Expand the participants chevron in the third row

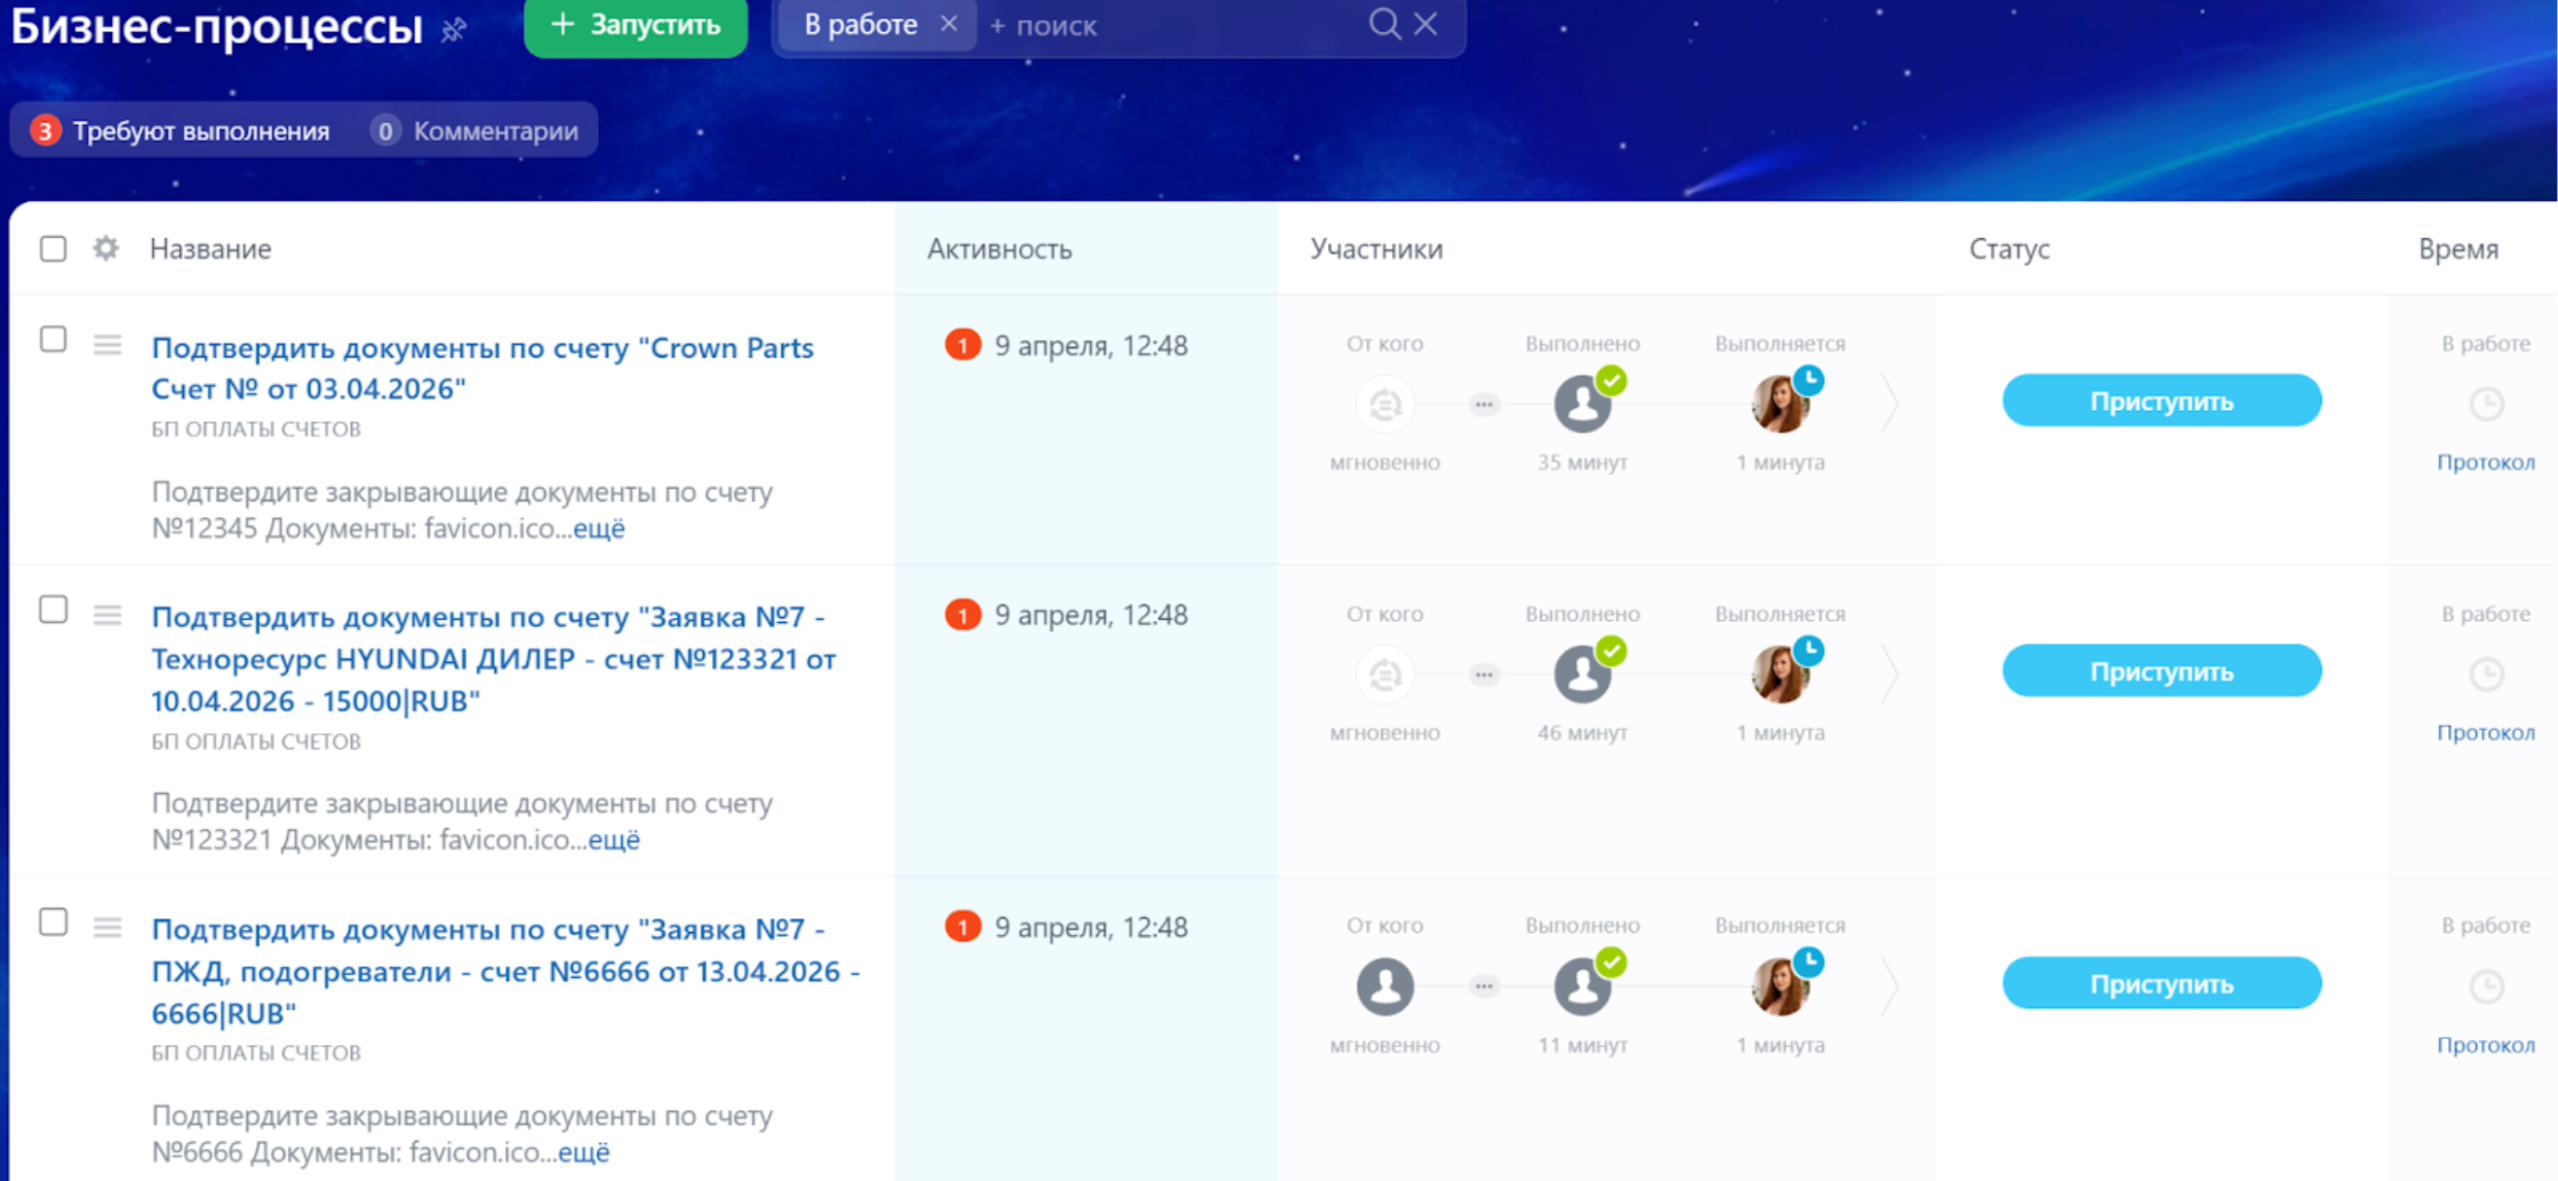[1889, 986]
